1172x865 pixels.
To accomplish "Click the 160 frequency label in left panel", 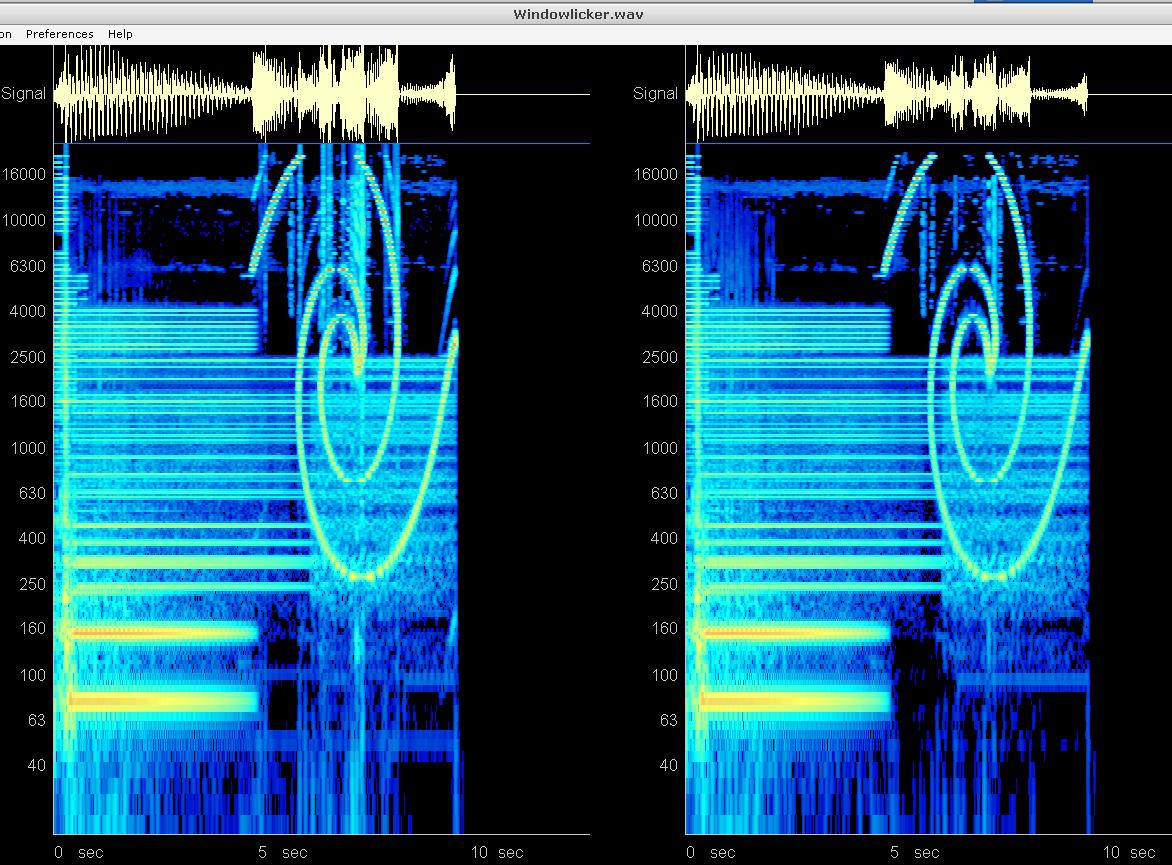I will pyautogui.click(x=32, y=629).
